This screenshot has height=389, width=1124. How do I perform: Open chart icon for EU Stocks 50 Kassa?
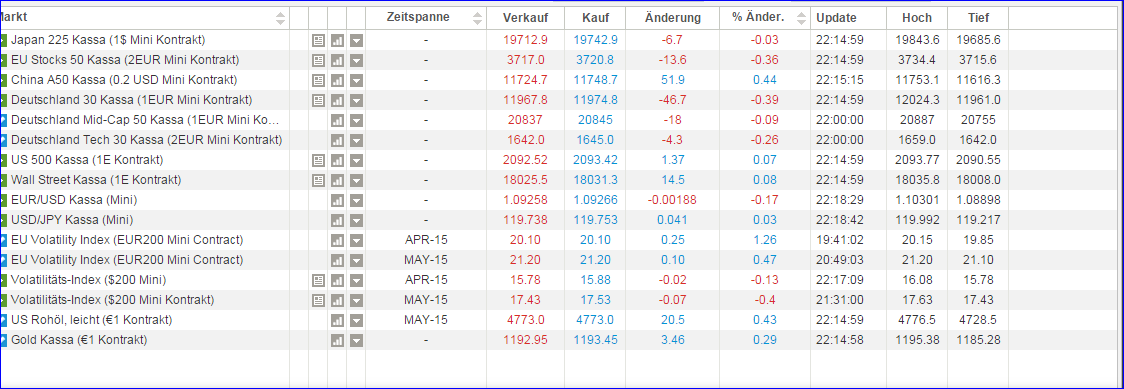(x=338, y=61)
